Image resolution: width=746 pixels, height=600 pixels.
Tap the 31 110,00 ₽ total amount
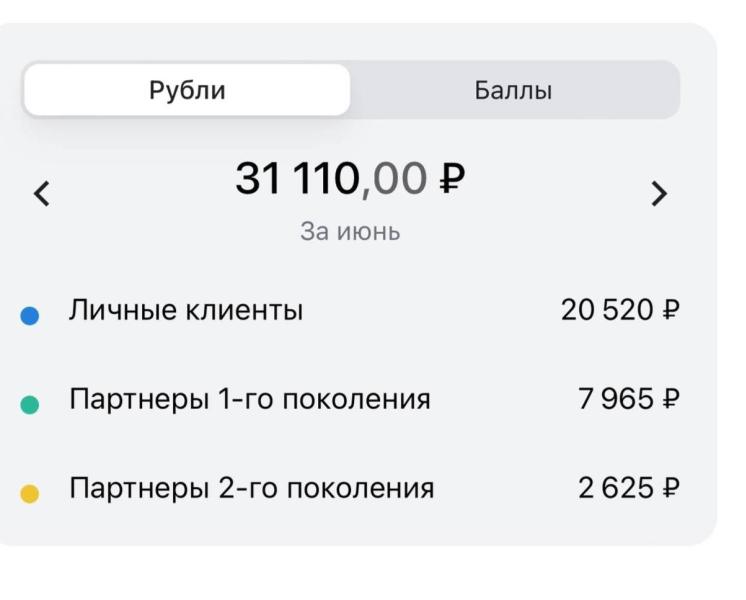click(x=350, y=179)
